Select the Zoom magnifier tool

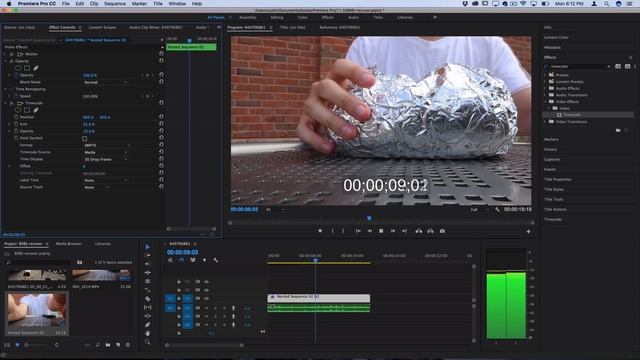(x=147, y=342)
